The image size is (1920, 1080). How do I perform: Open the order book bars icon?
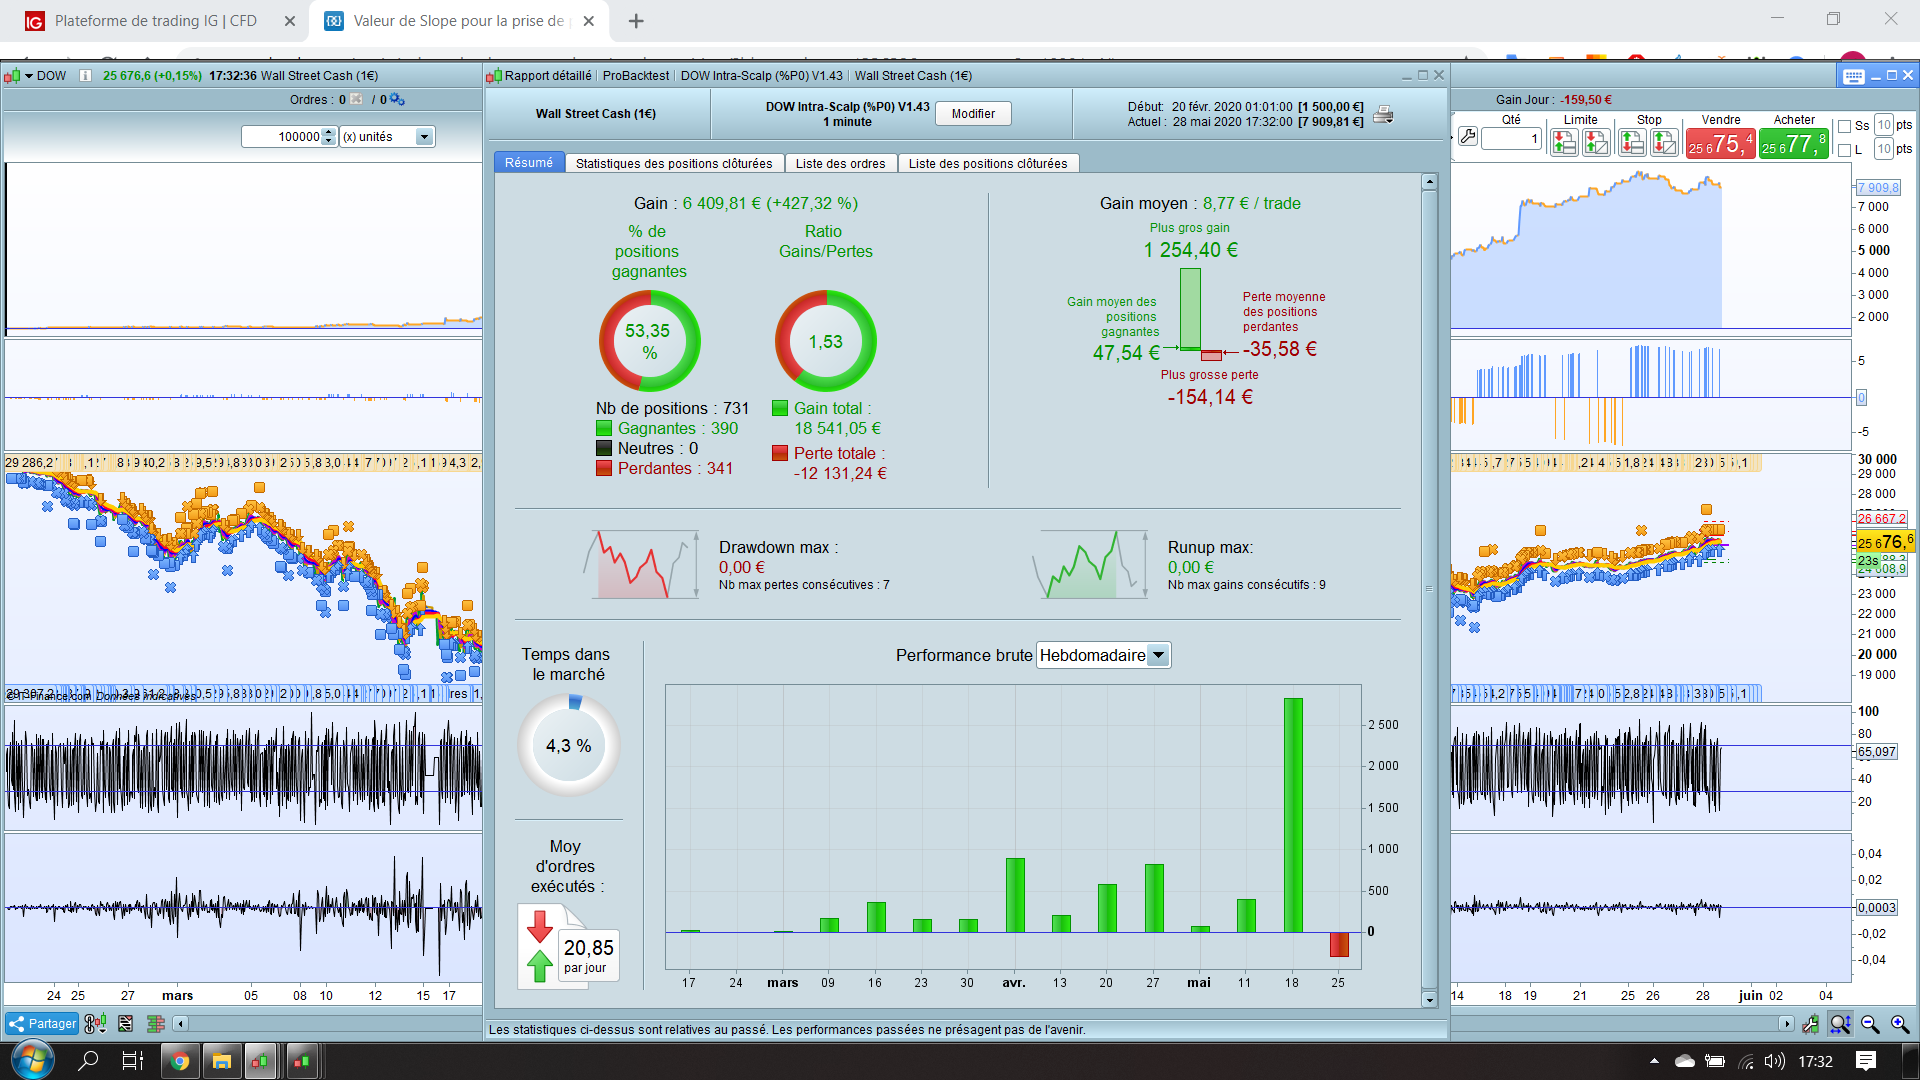click(155, 1023)
